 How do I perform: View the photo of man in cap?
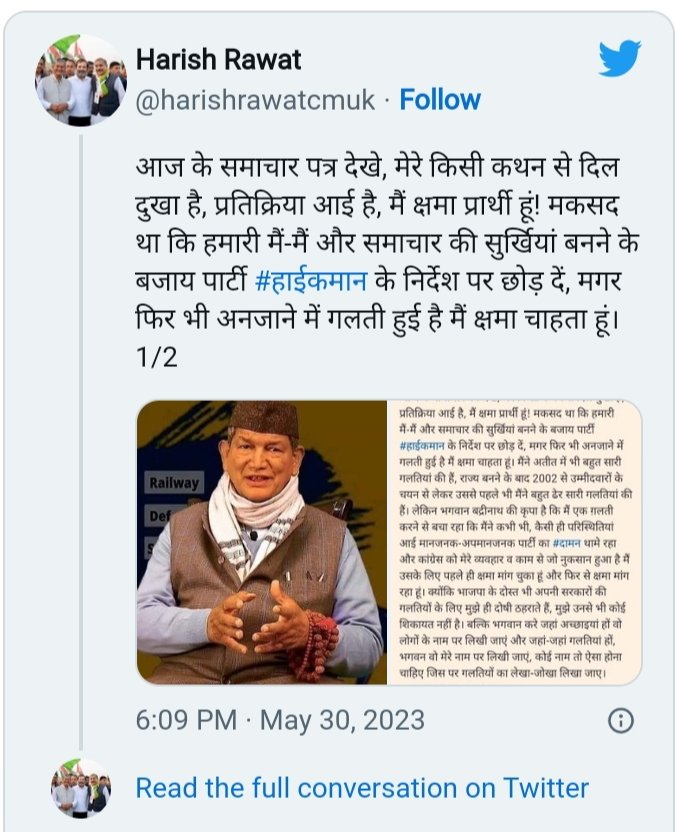coord(262,542)
